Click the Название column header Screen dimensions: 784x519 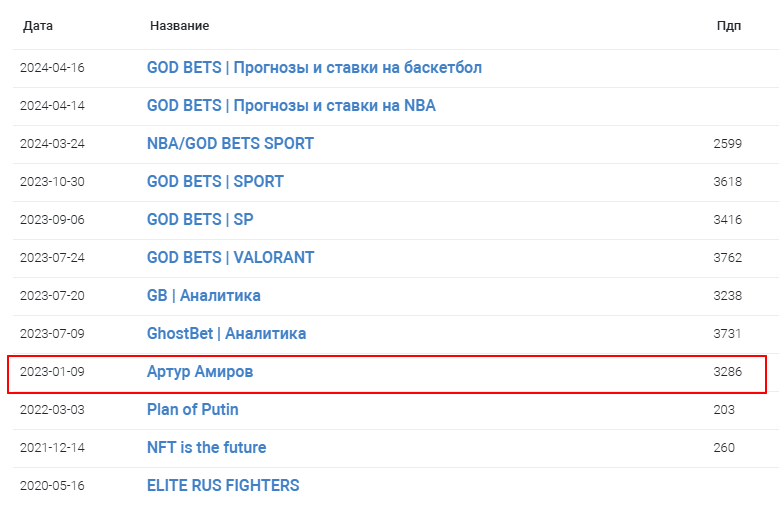tap(180, 26)
